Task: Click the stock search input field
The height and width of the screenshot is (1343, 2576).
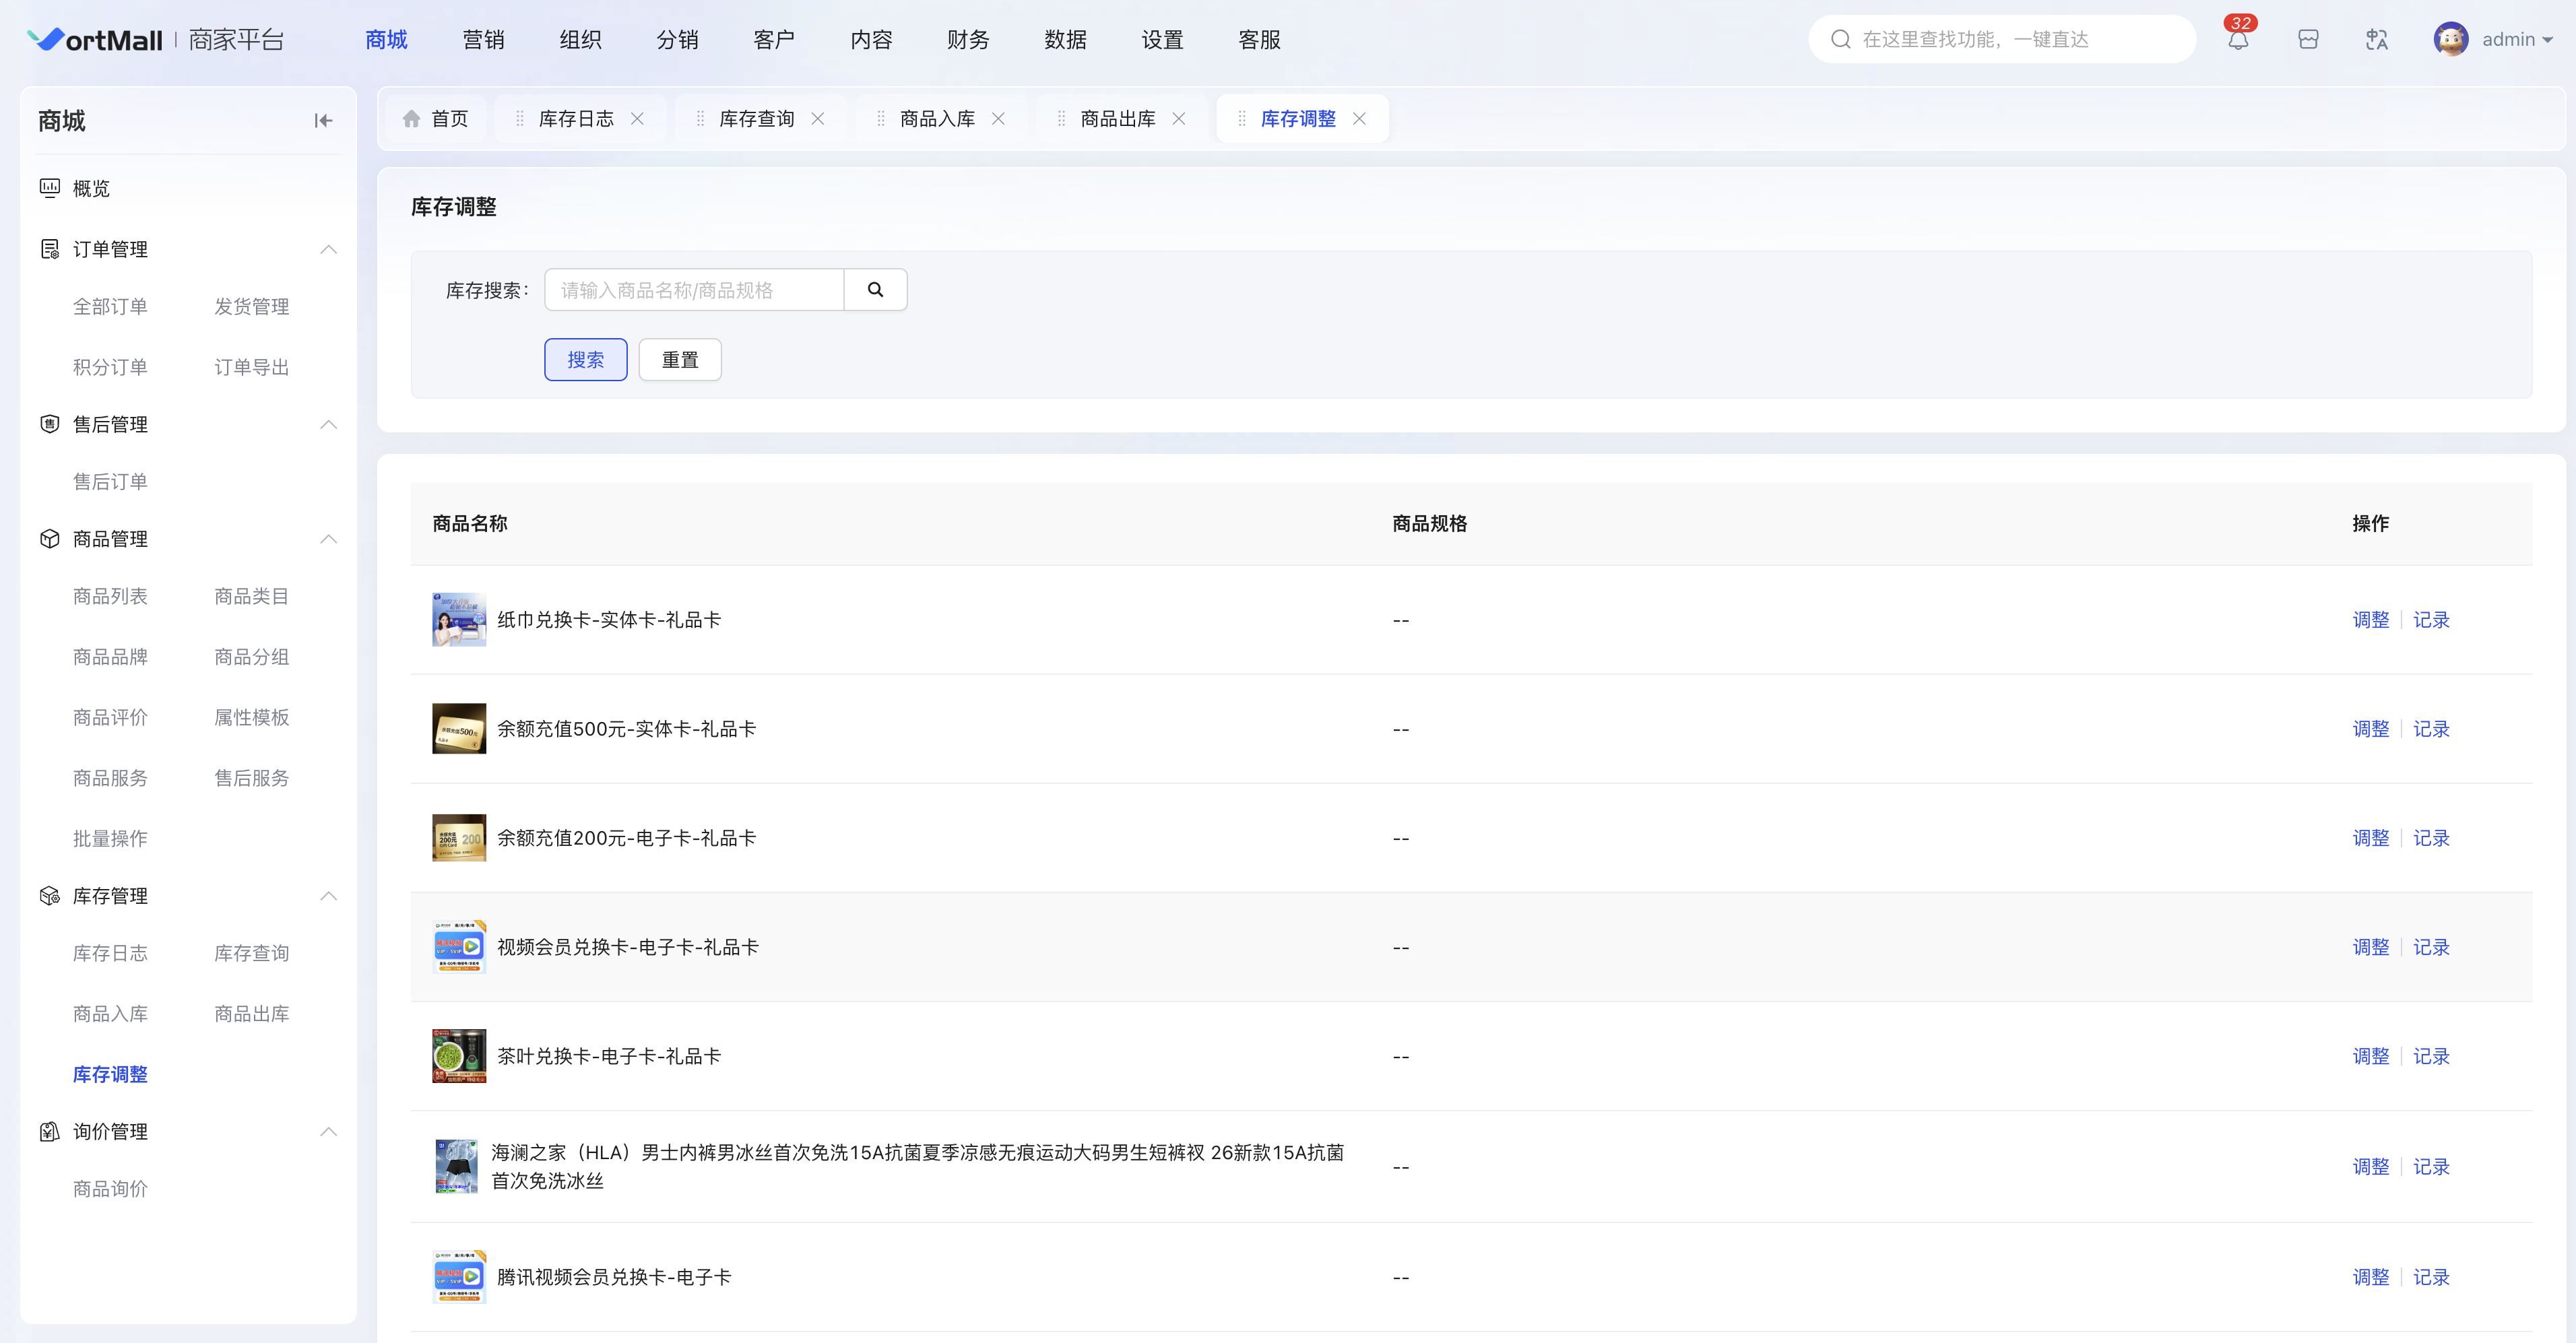Action: click(x=694, y=290)
